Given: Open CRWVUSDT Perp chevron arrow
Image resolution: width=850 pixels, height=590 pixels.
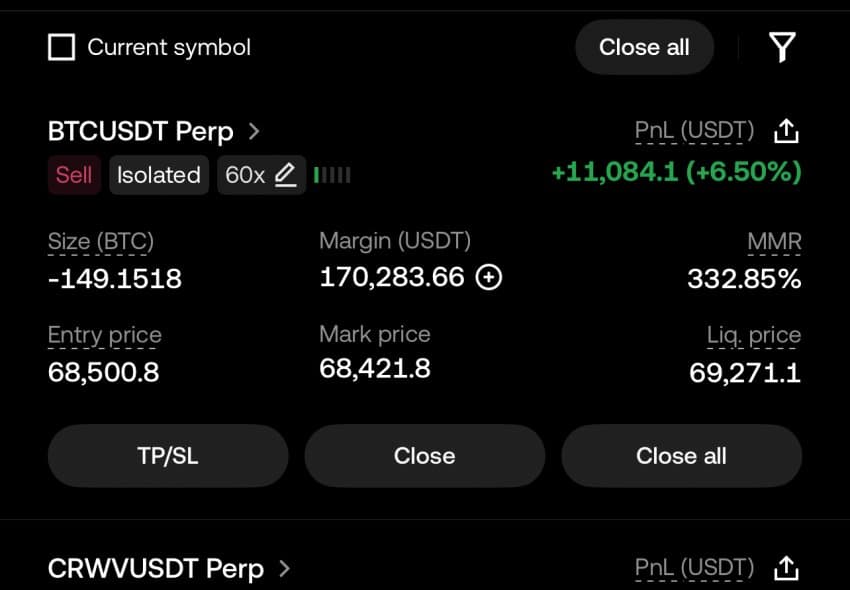Looking at the screenshot, I should [284, 568].
